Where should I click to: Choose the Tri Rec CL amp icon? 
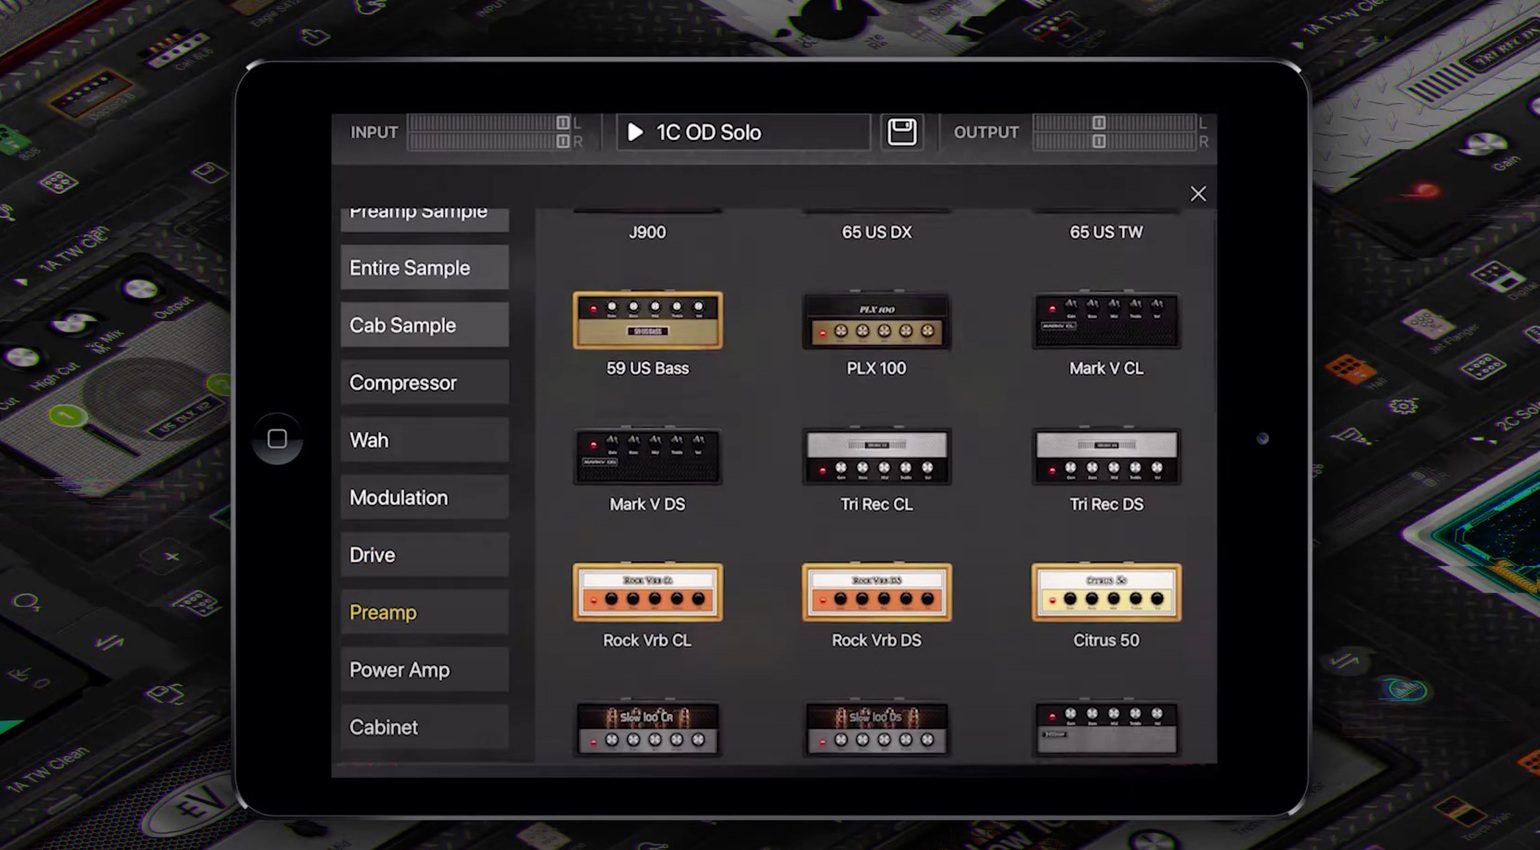(876, 456)
